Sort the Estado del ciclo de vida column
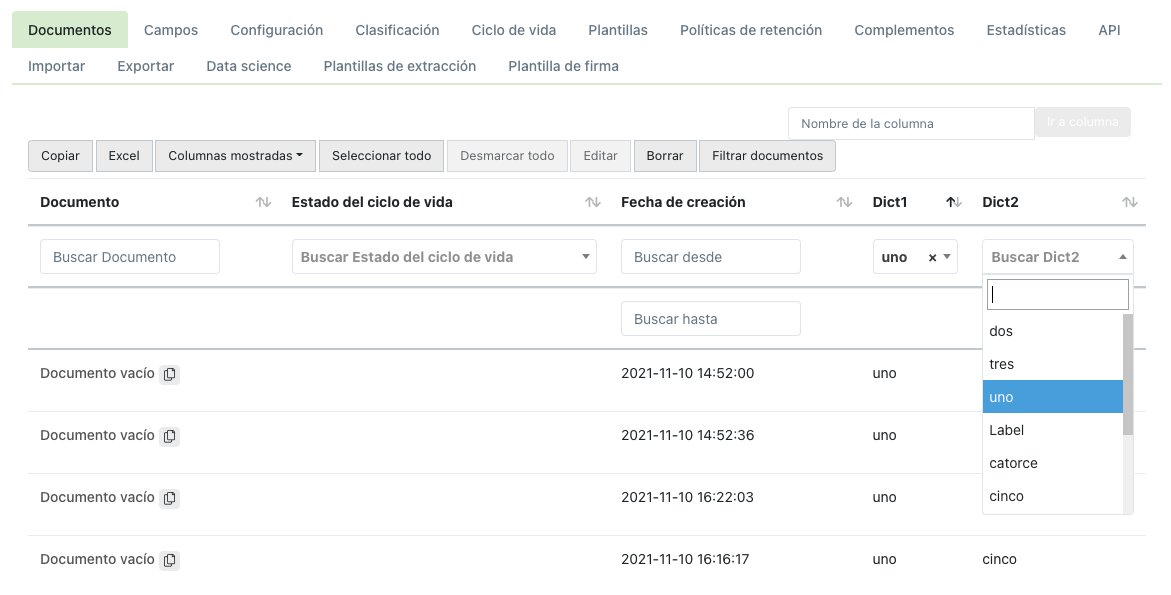Viewport: 1171px width, 595px height. tap(591, 201)
